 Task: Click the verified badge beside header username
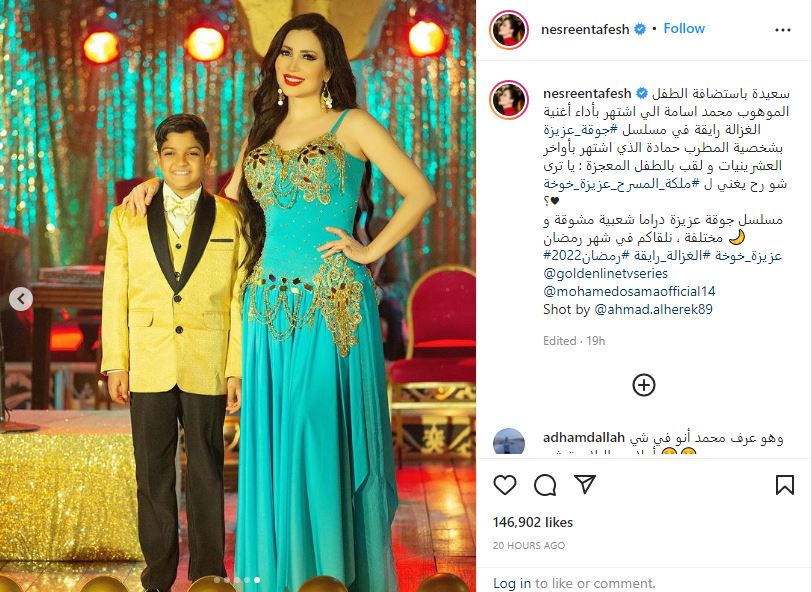pos(640,29)
